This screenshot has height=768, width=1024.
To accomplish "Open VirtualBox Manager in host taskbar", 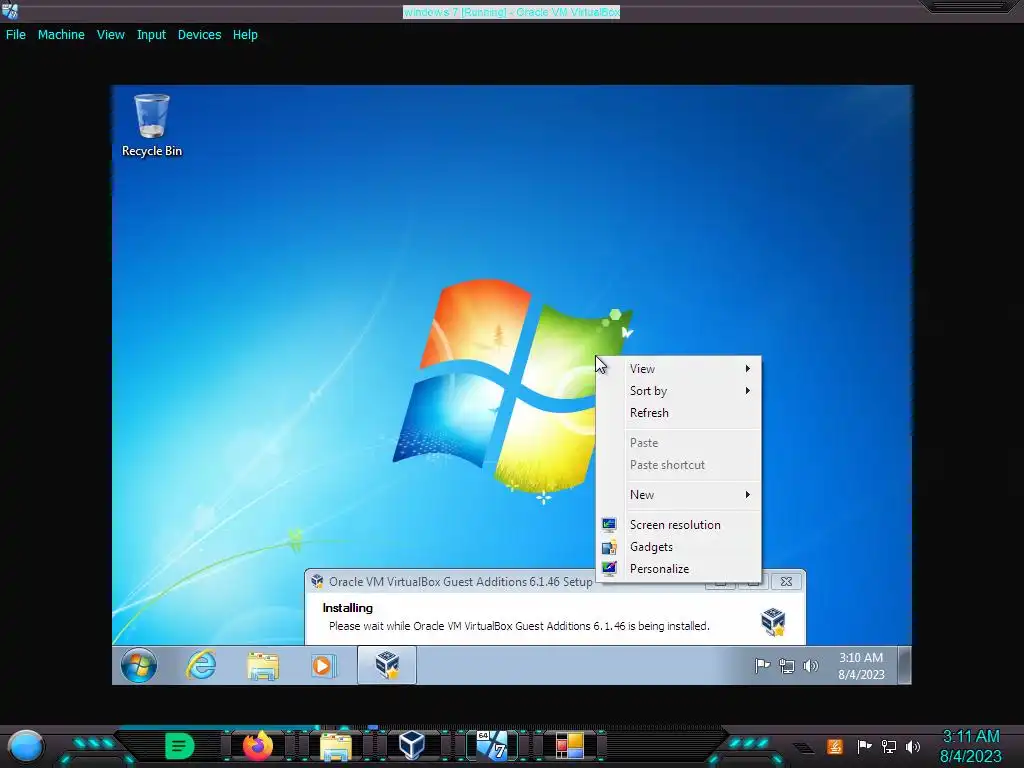I will (x=412, y=746).
